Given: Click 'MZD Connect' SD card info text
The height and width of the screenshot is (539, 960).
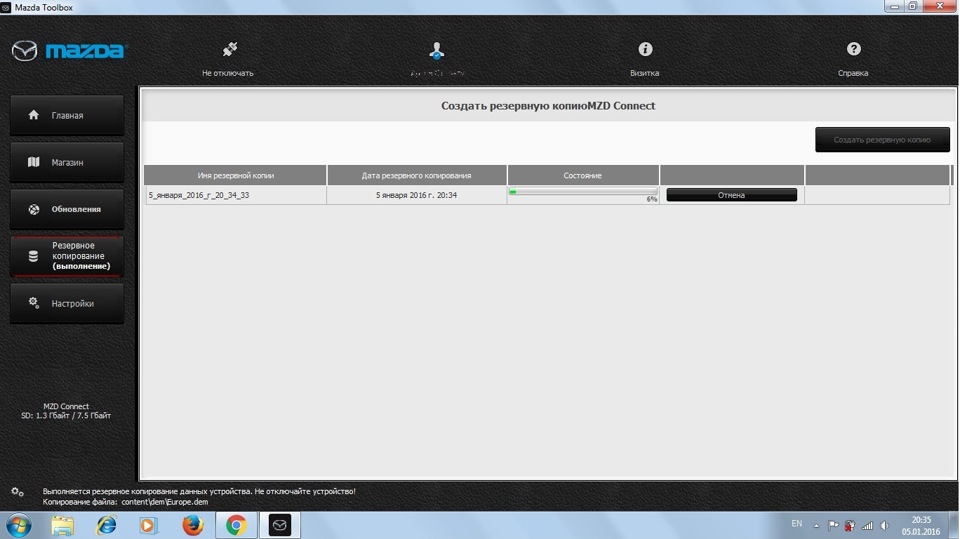Looking at the screenshot, I should [x=66, y=411].
